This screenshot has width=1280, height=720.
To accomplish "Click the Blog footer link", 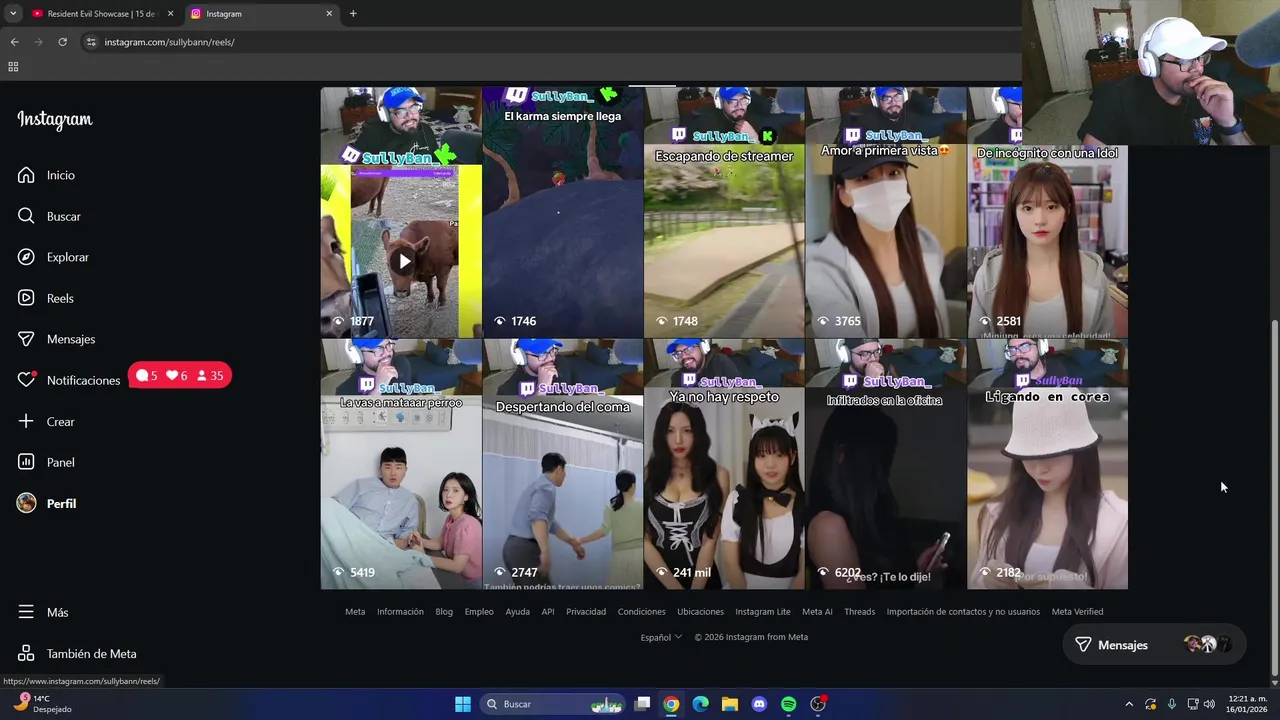I will [x=444, y=612].
